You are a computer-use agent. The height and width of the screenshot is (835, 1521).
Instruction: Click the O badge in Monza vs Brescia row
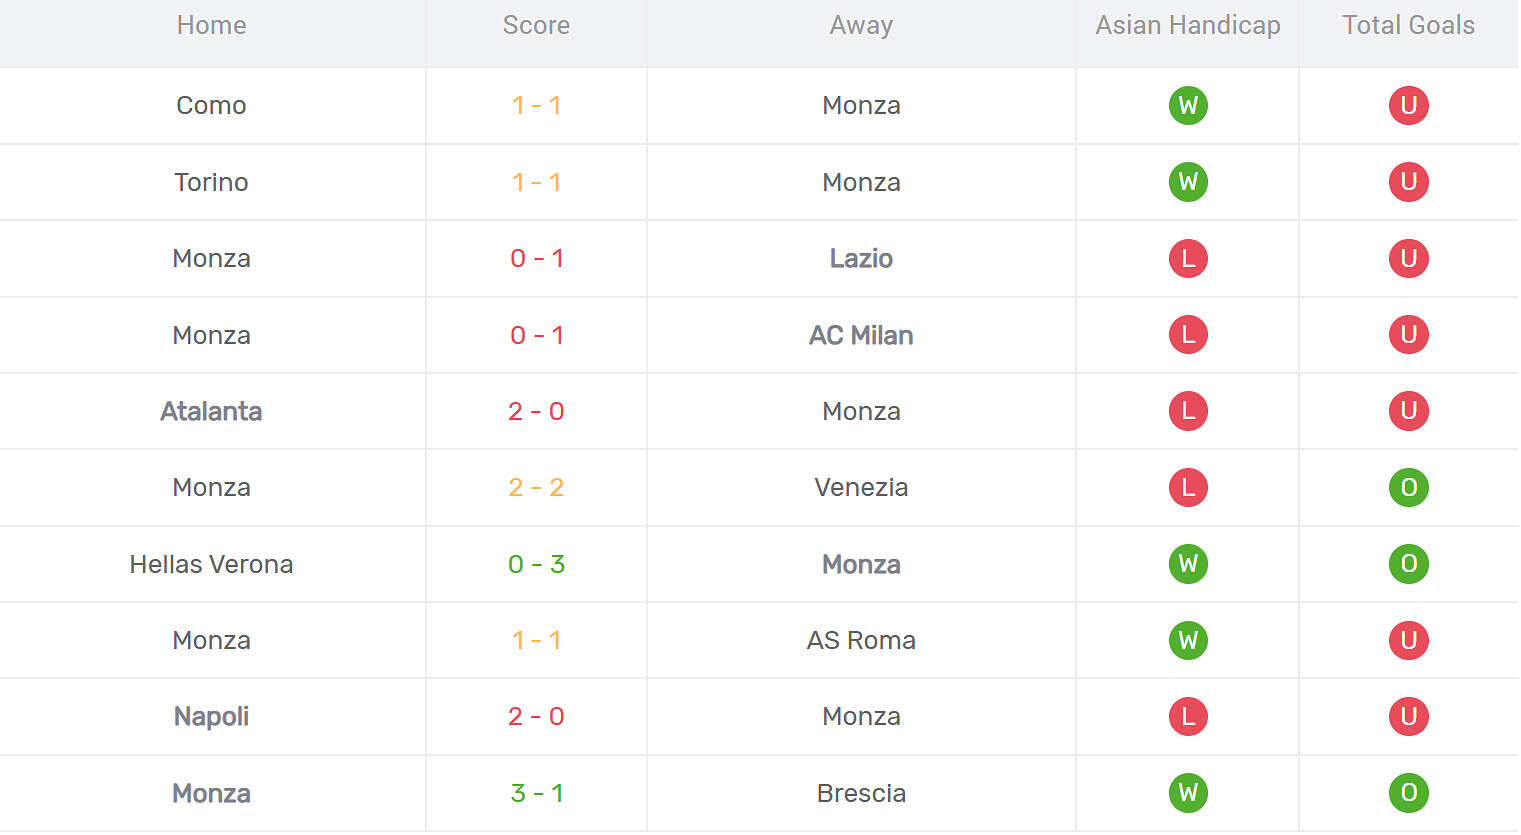(x=1408, y=793)
